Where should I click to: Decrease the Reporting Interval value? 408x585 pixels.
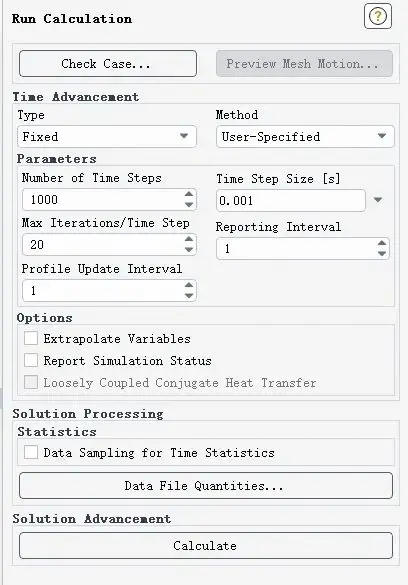point(382,253)
